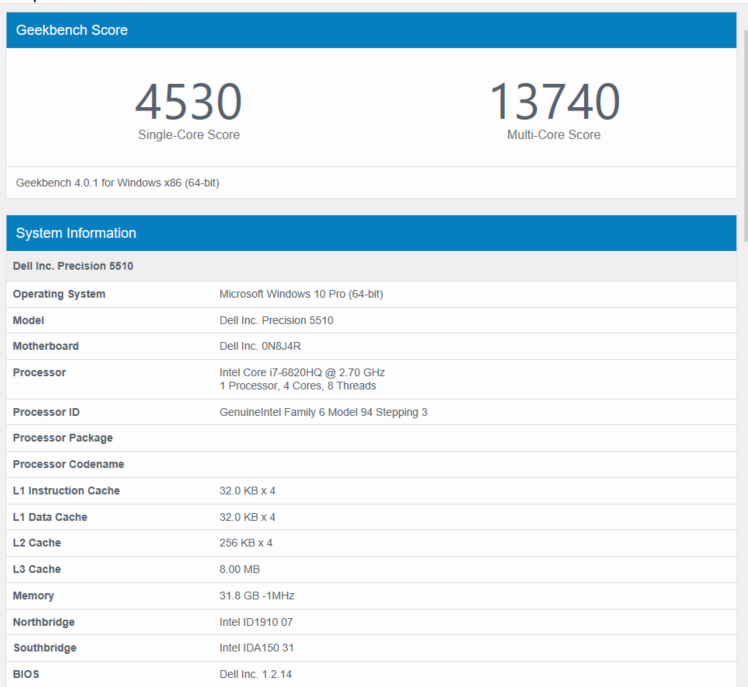Select L1 Data Cache value 32.0 KB x 4
Image resolution: width=748 pixels, height=687 pixels.
coord(247,517)
